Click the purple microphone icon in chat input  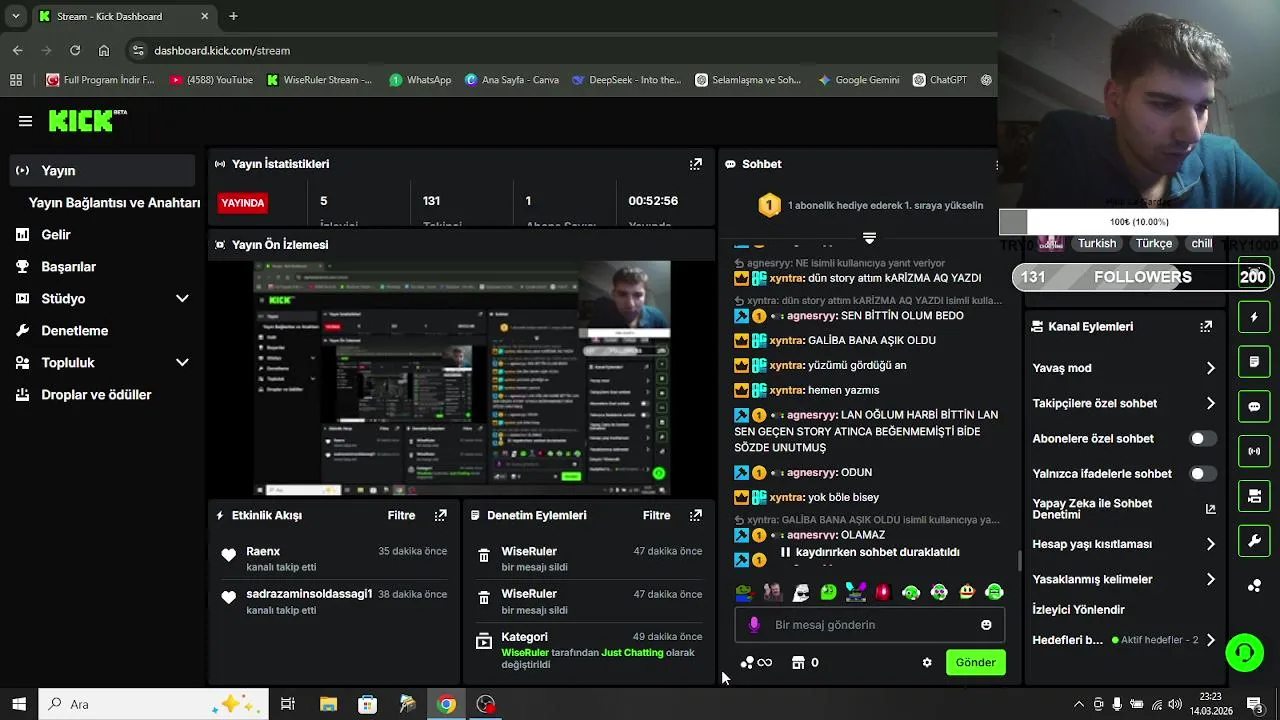click(754, 625)
